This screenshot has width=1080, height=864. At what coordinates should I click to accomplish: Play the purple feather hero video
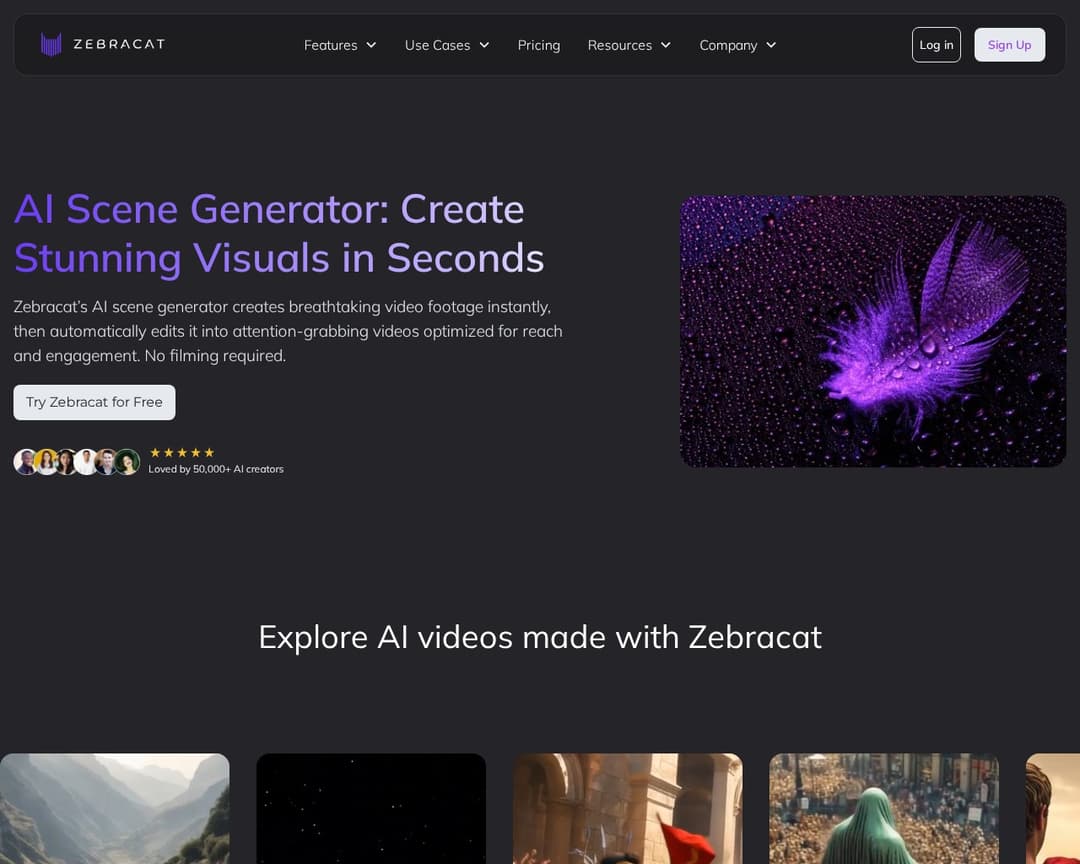tap(873, 331)
